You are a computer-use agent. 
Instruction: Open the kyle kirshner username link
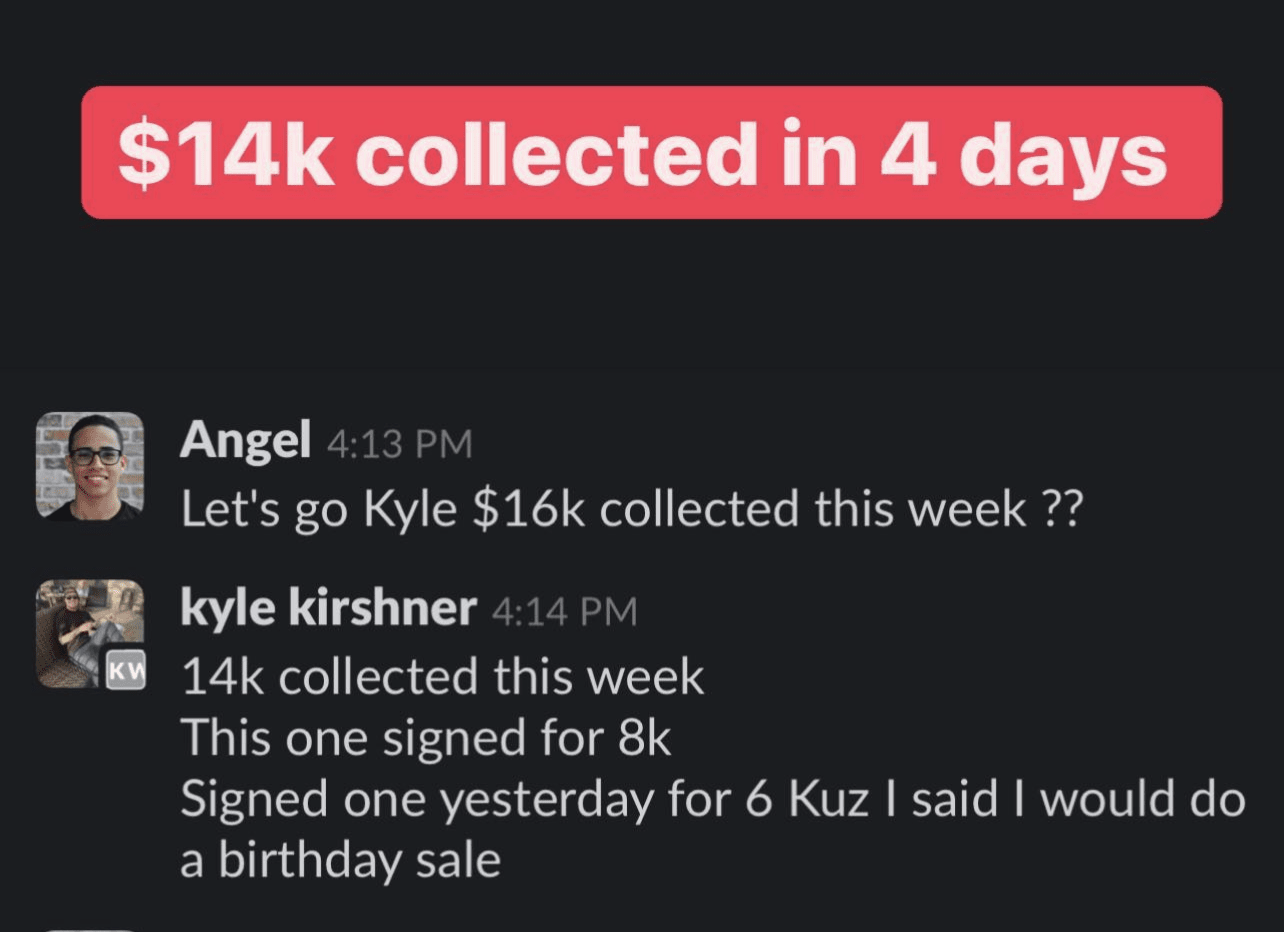(x=328, y=608)
